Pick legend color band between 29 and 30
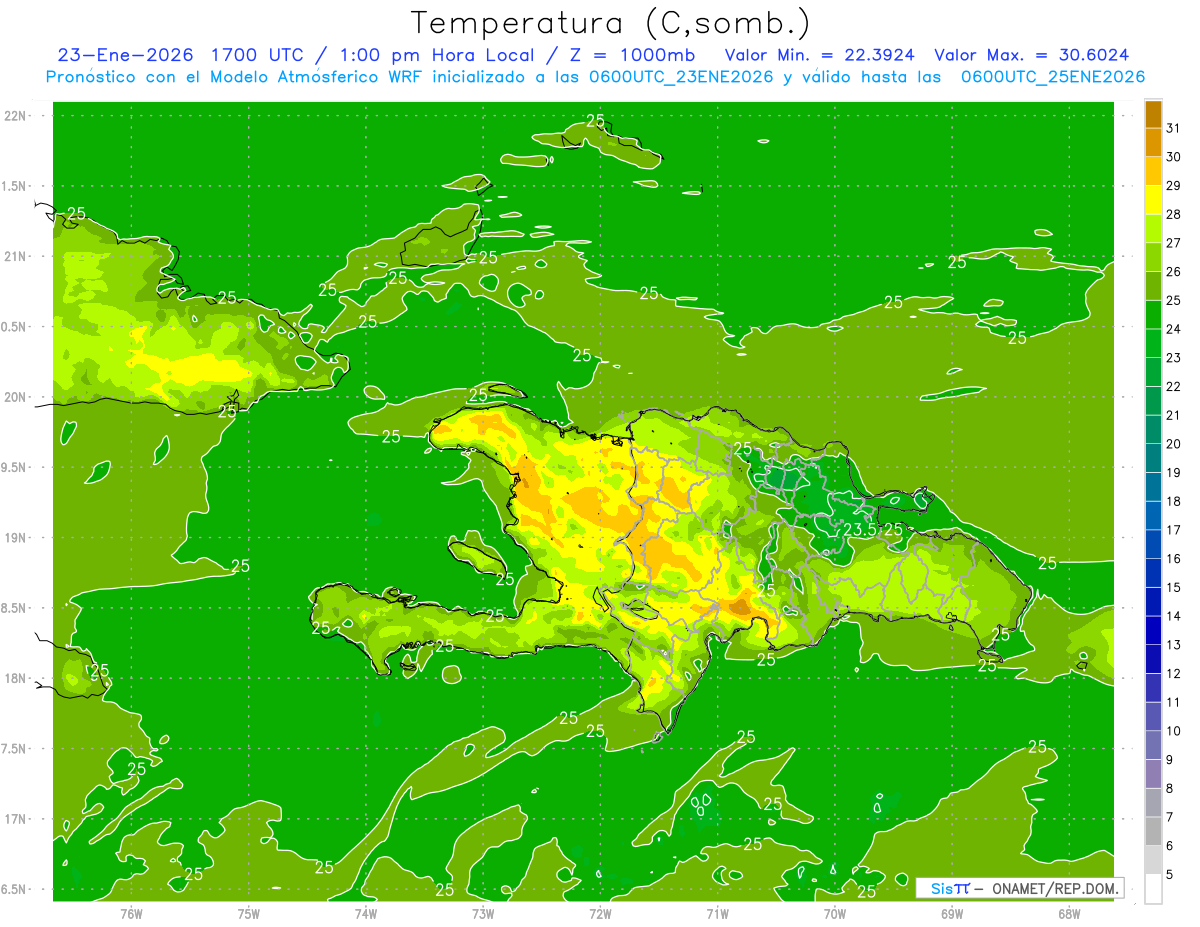Viewport: 1200px width, 927px height. click(x=1153, y=172)
